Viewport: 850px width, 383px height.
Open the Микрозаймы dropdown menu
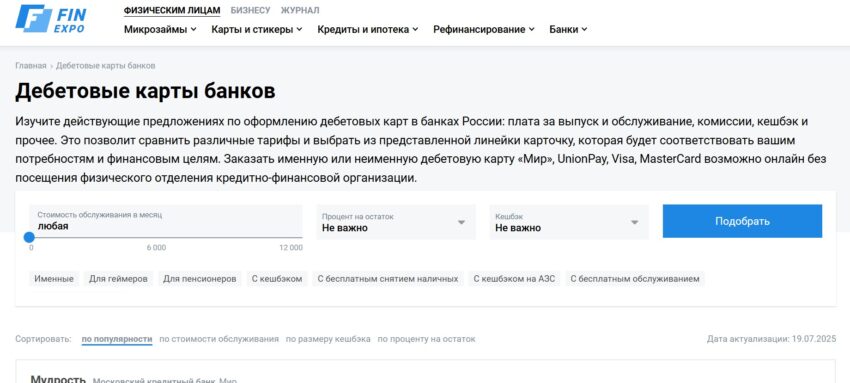pyautogui.click(x=160, y=29)
